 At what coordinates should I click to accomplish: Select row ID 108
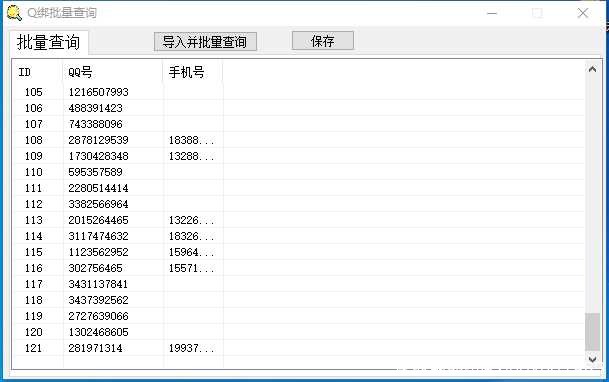click(x=34, y=140)
